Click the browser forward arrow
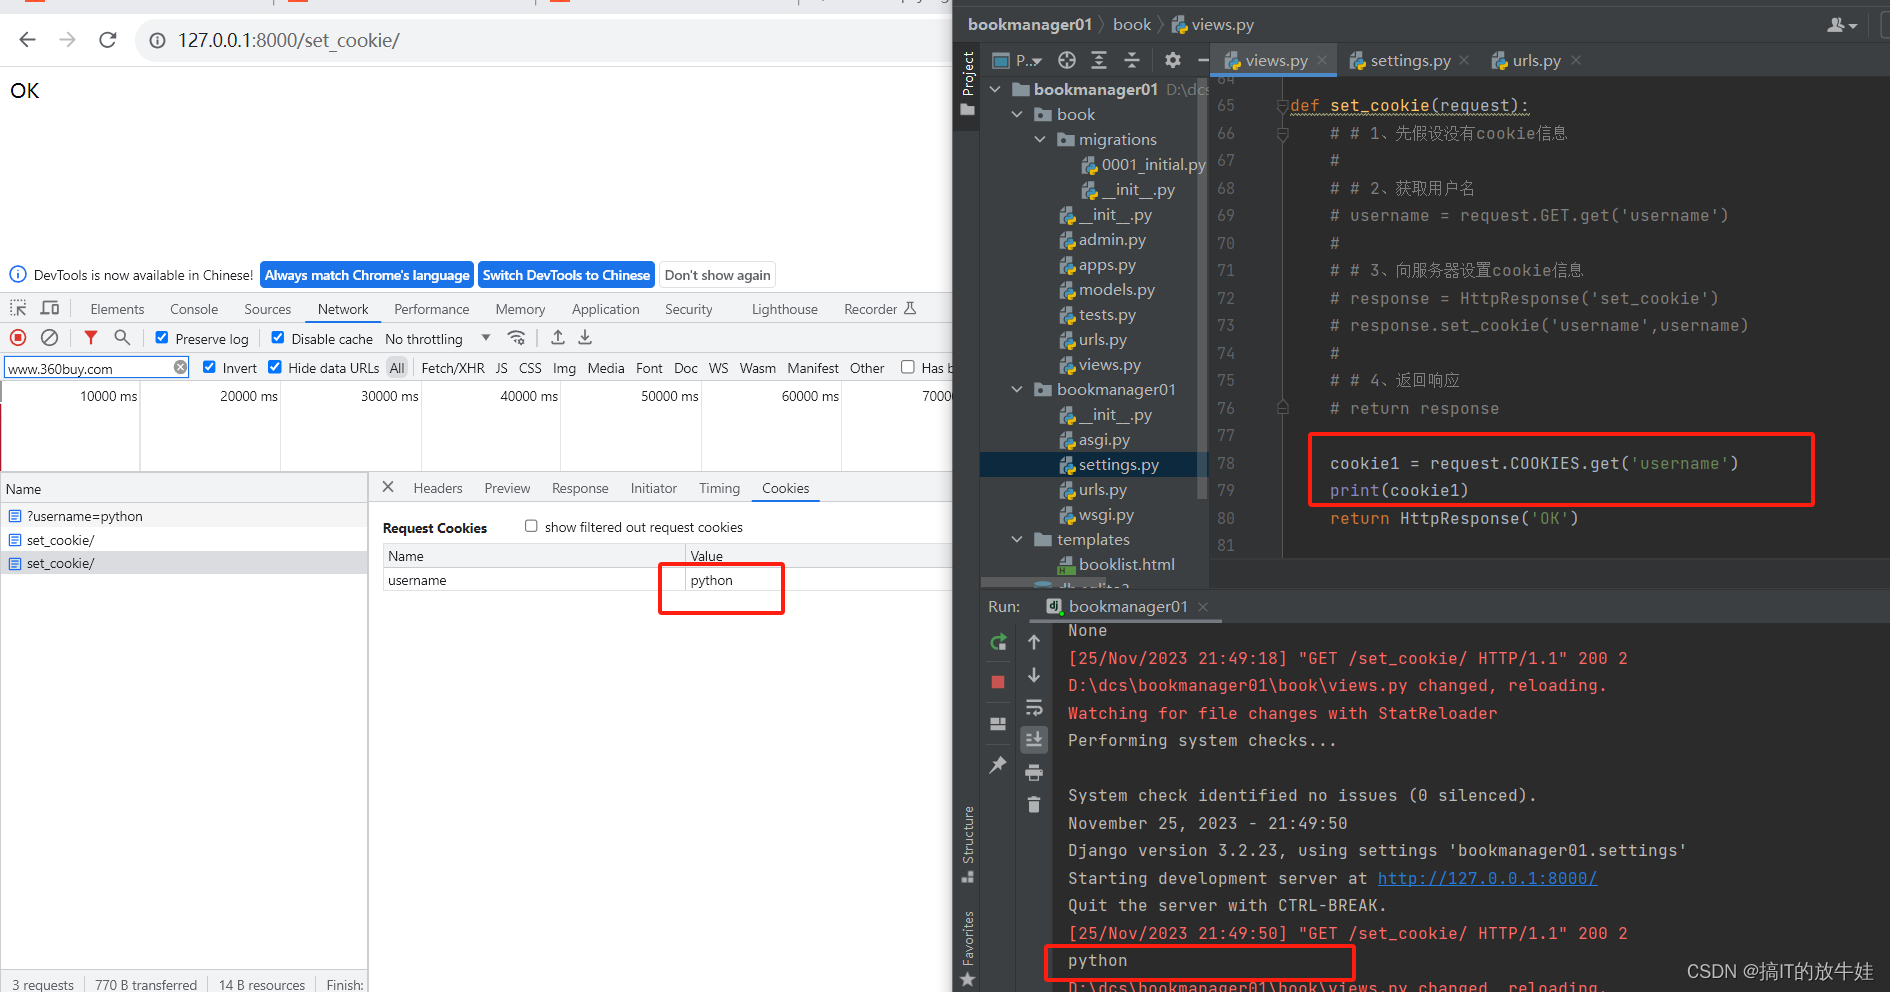 pyautogui.click(x=67, y=40)
